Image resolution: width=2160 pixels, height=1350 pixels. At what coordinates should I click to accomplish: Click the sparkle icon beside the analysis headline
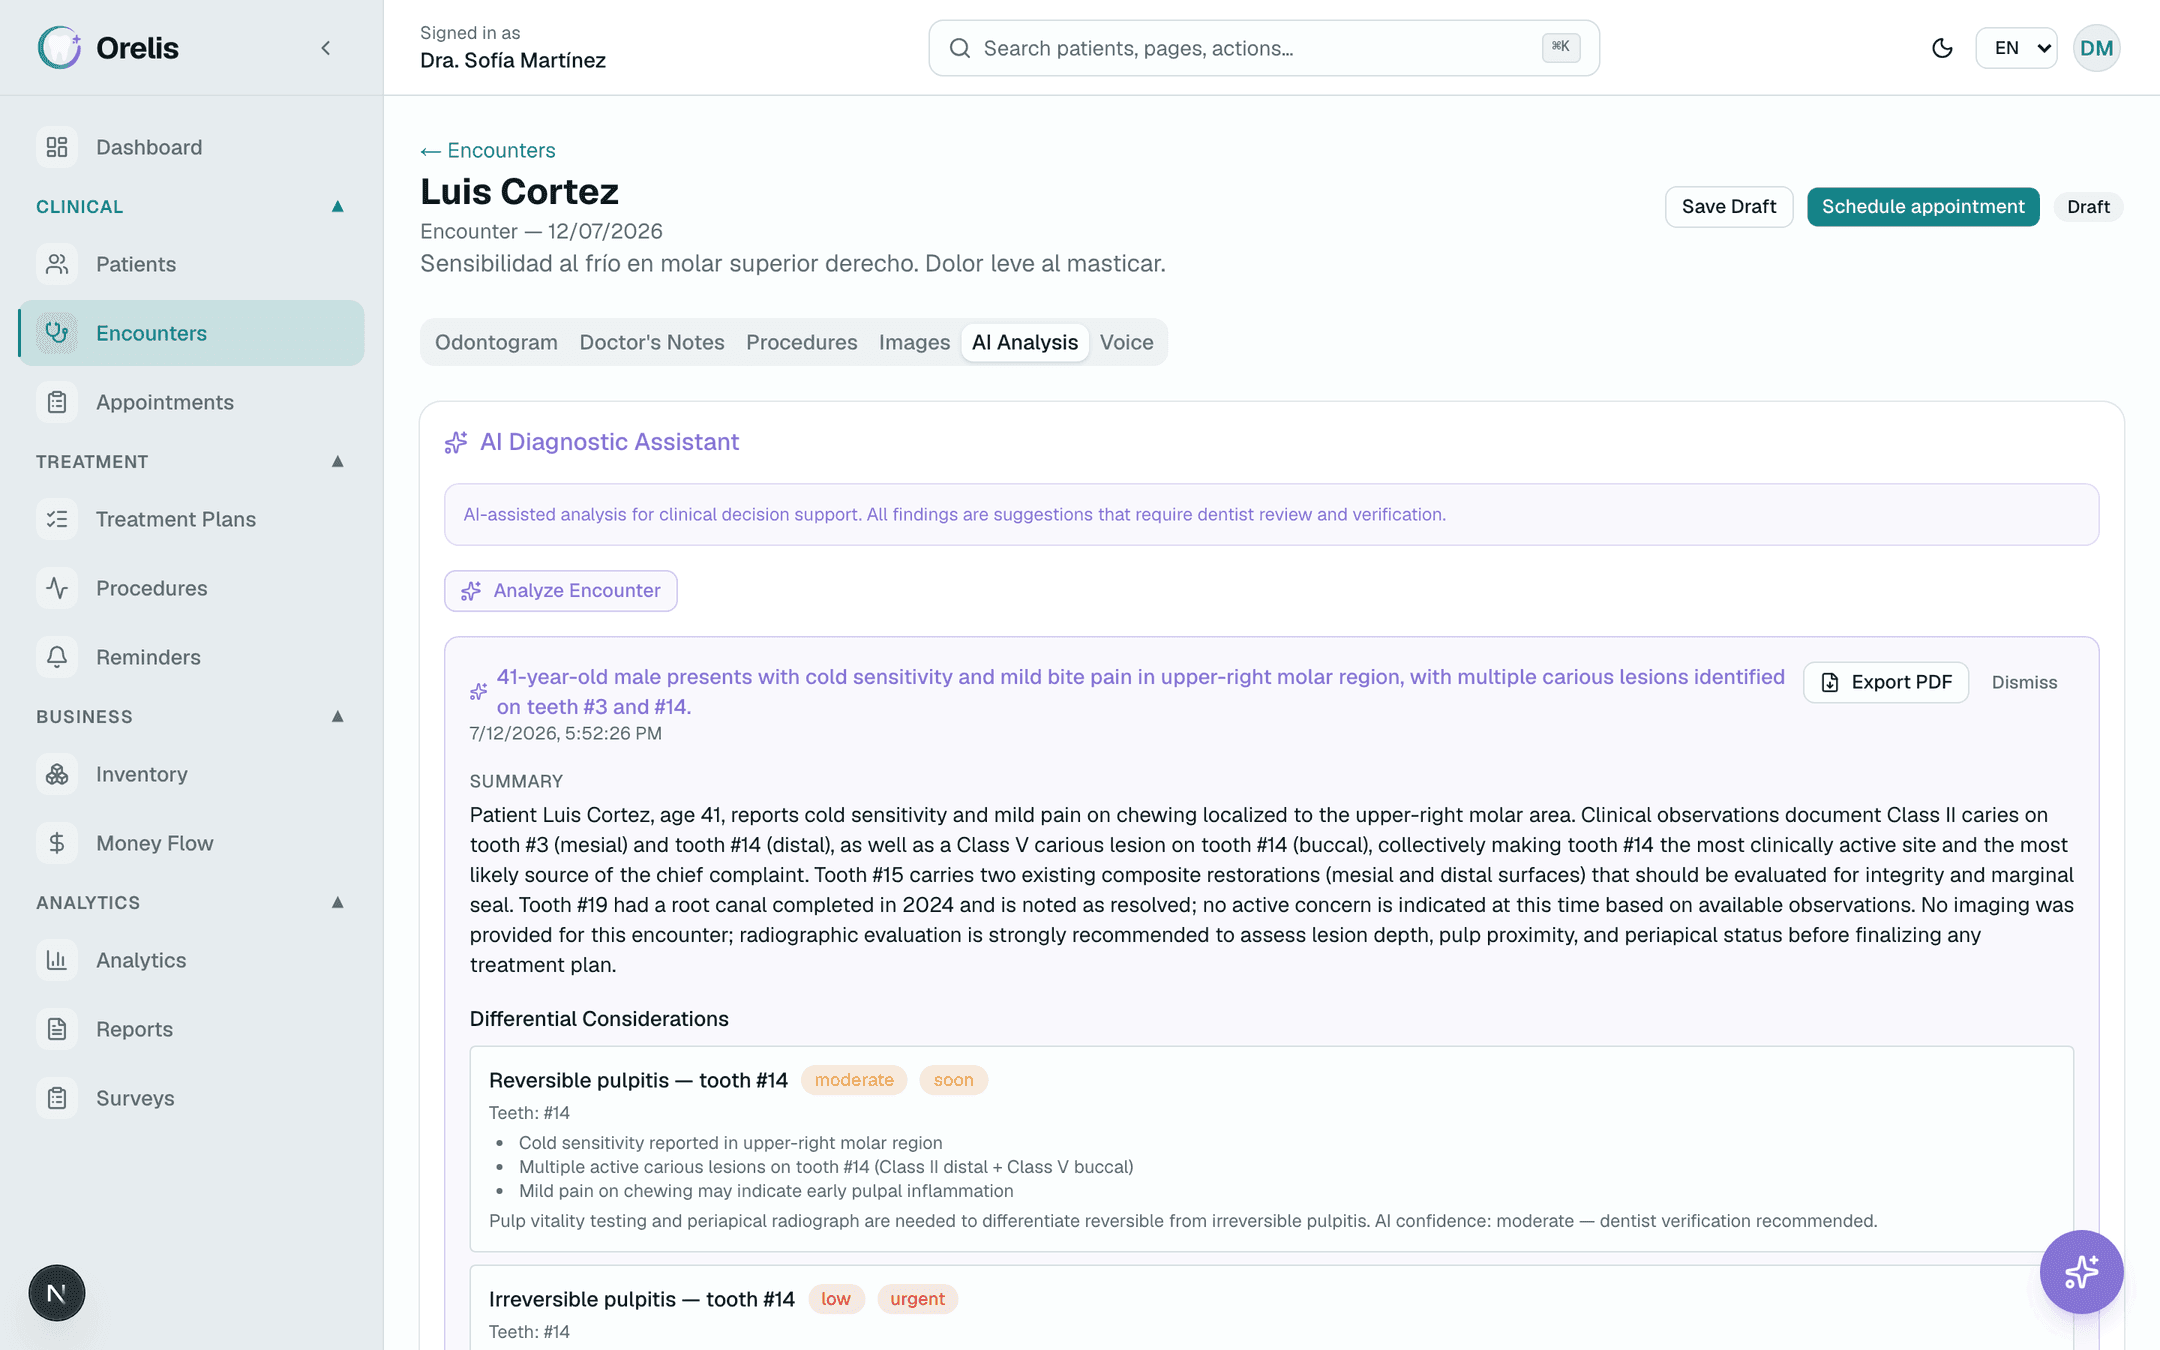tap(479, 692)
